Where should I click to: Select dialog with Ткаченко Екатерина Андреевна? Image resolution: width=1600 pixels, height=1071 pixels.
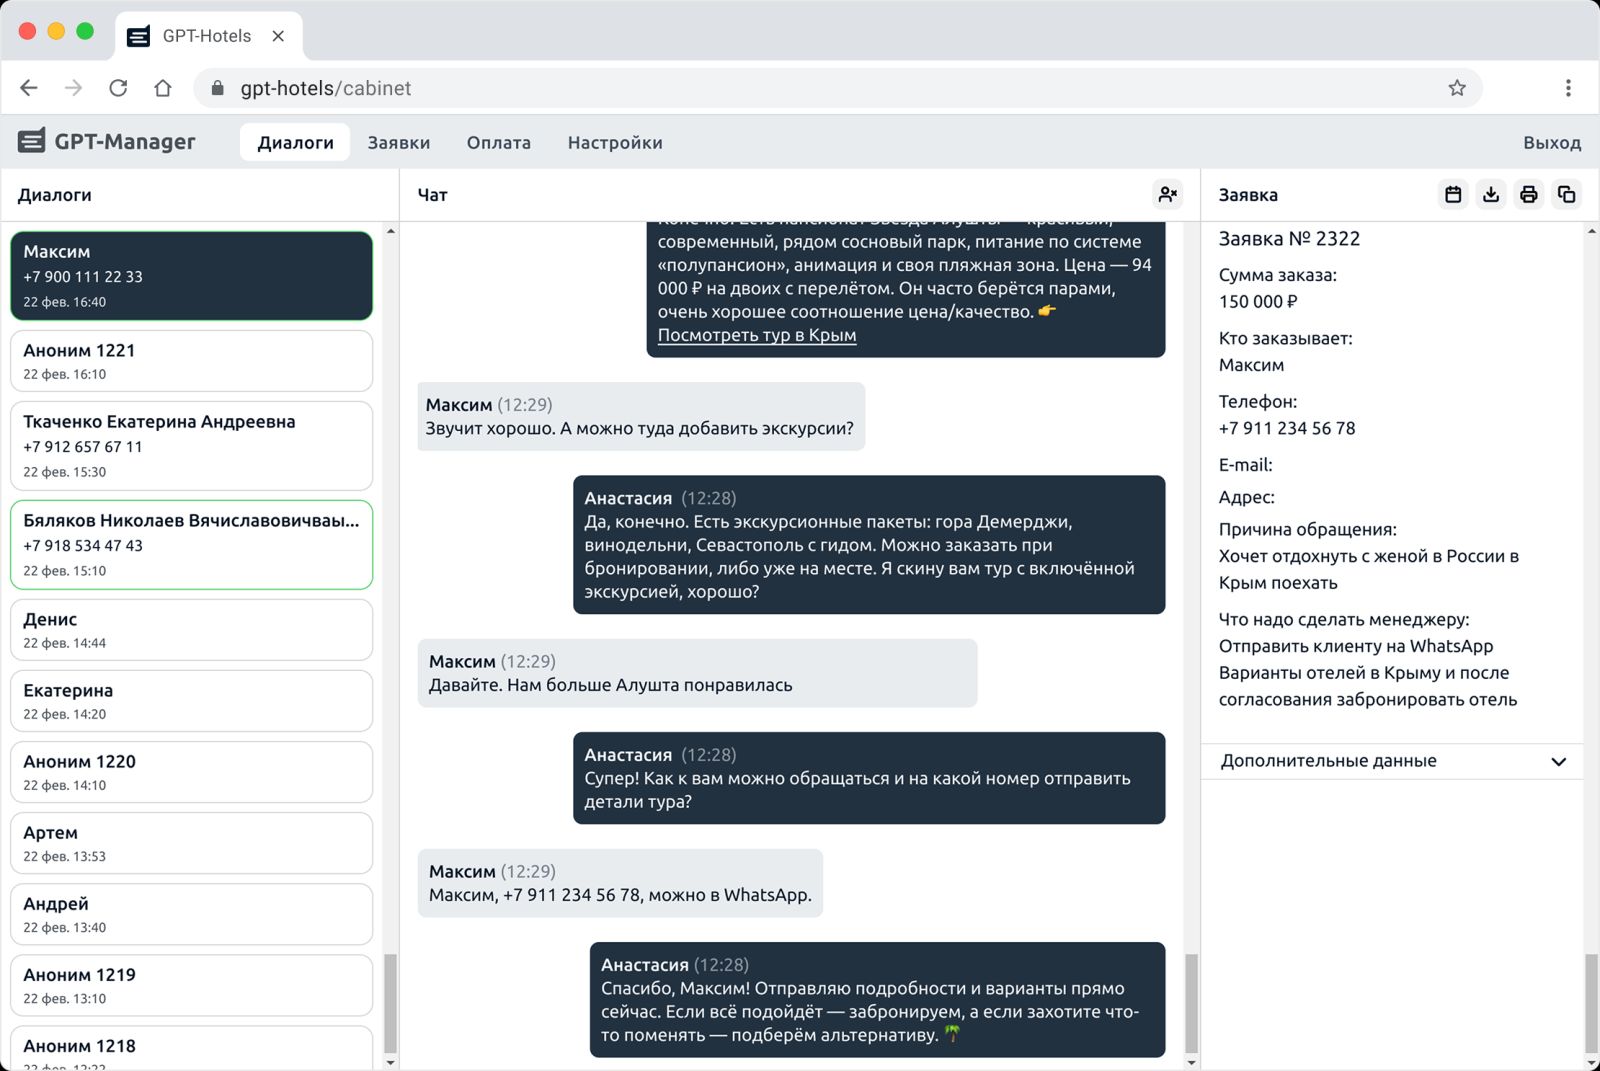coord(191,445)
